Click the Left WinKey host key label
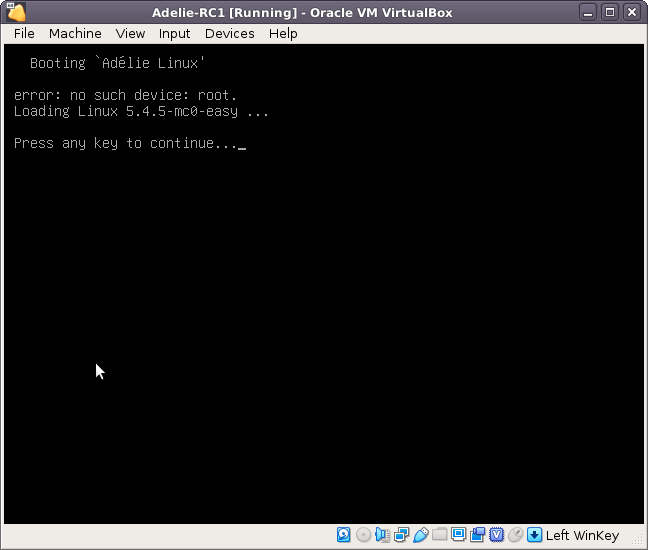 (x=582, y=536)
